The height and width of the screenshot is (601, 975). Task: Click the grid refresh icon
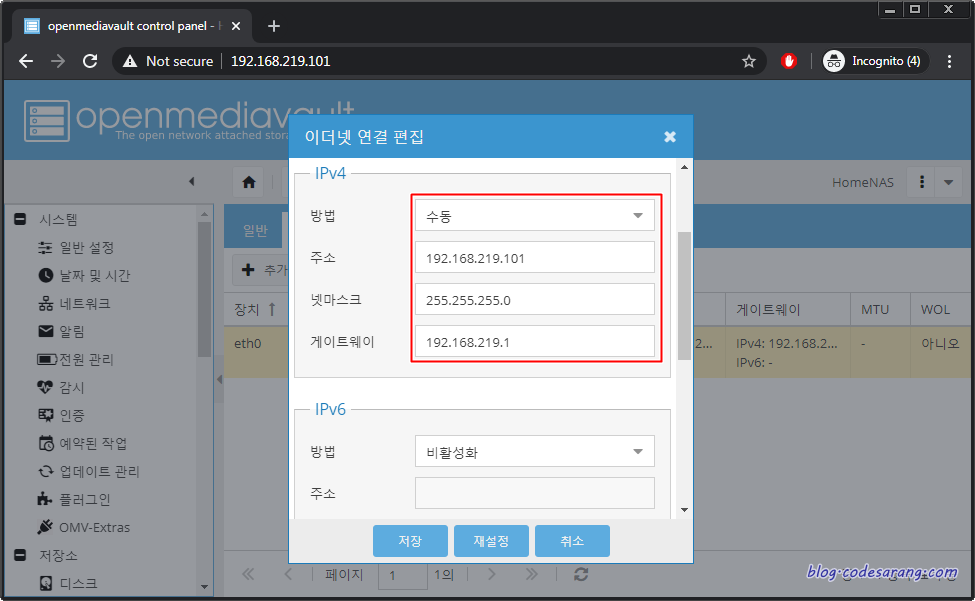pyautogui.click(x=581, y=574)
